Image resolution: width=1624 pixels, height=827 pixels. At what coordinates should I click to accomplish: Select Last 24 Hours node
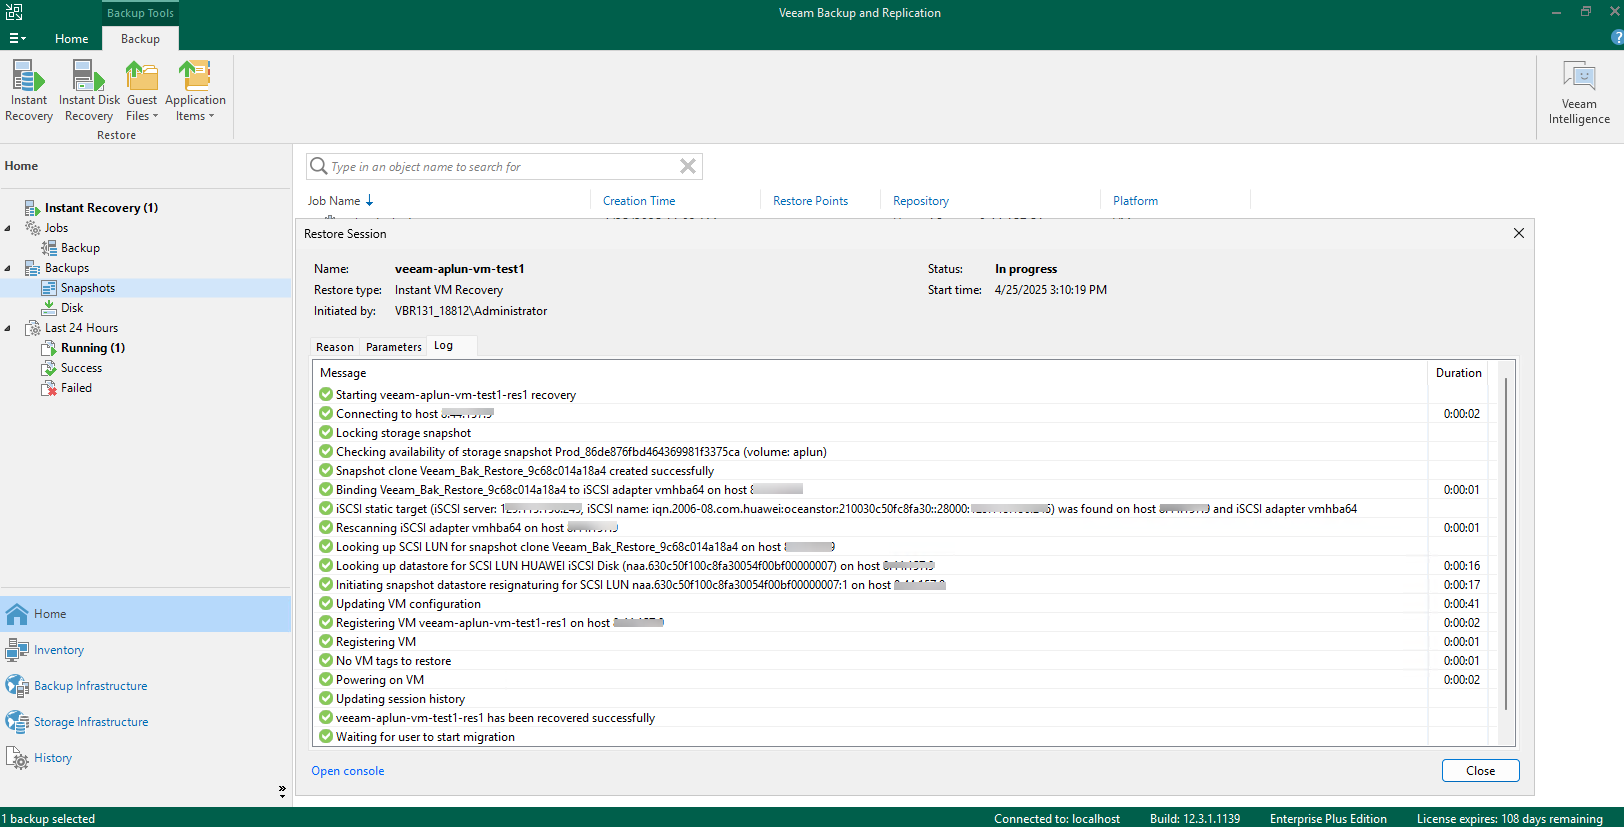[x=81, y=328]
